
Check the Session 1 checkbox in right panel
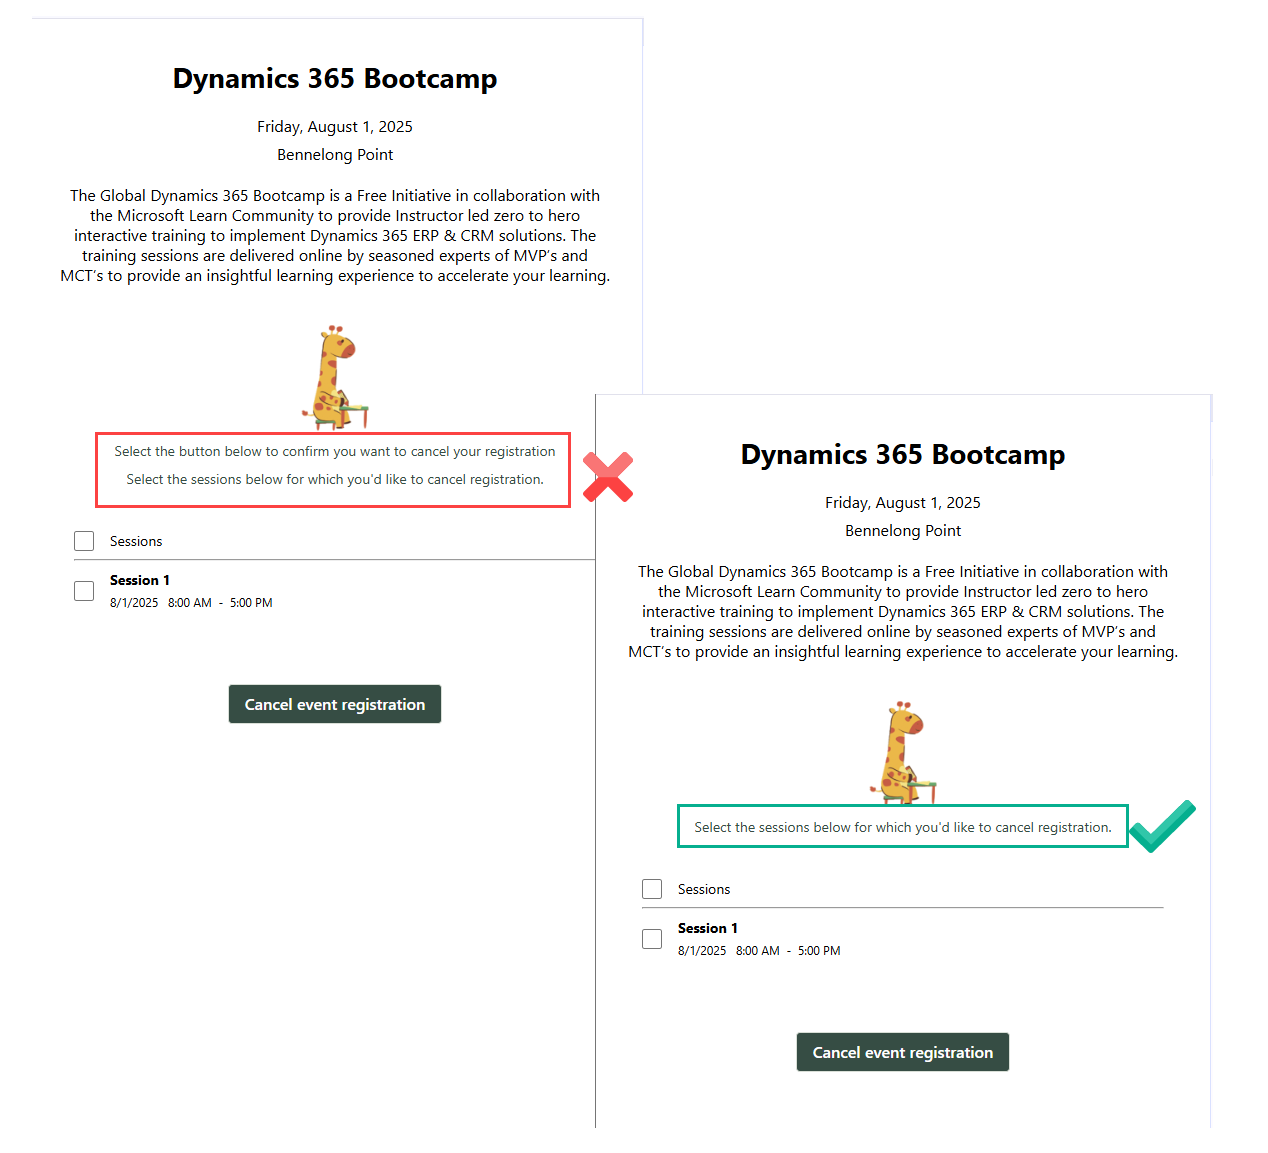652,939
